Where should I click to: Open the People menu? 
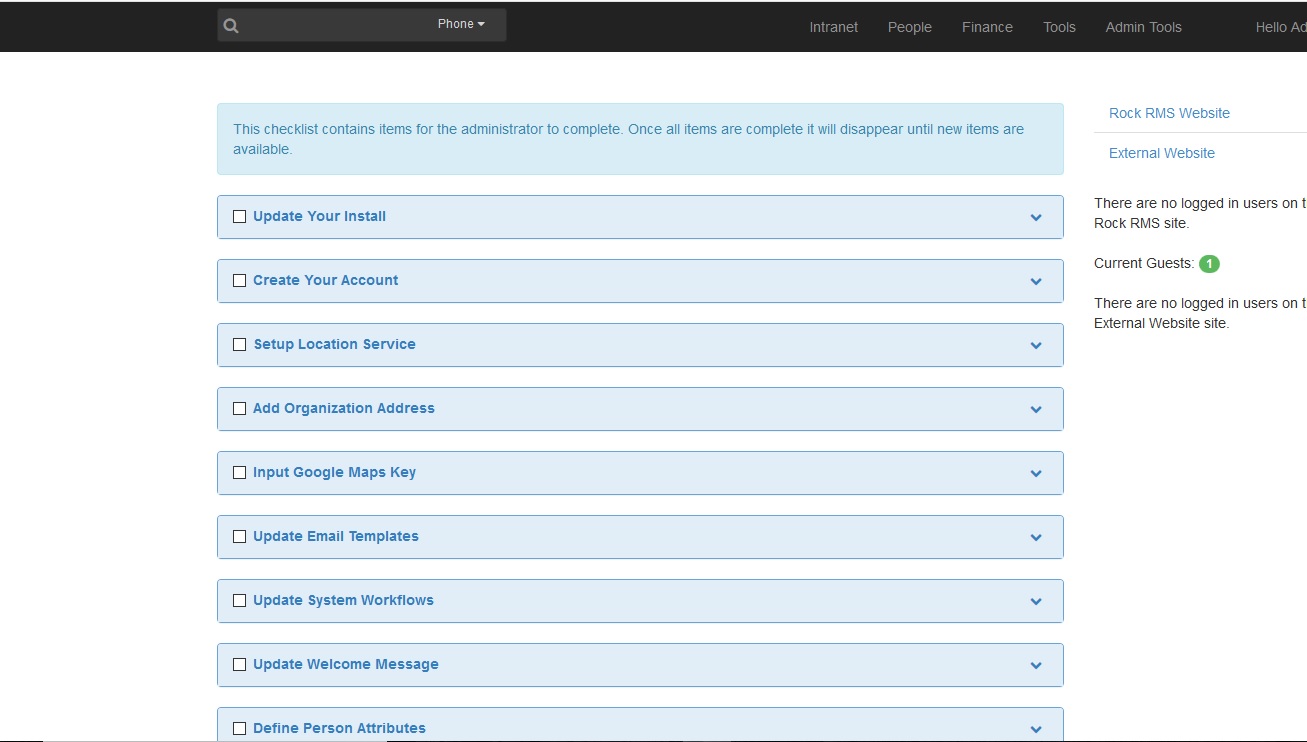pos(909,27)
